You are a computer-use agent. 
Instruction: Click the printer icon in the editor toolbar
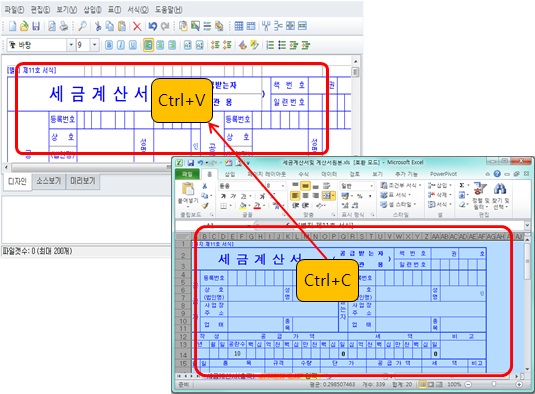coord(63,26)
